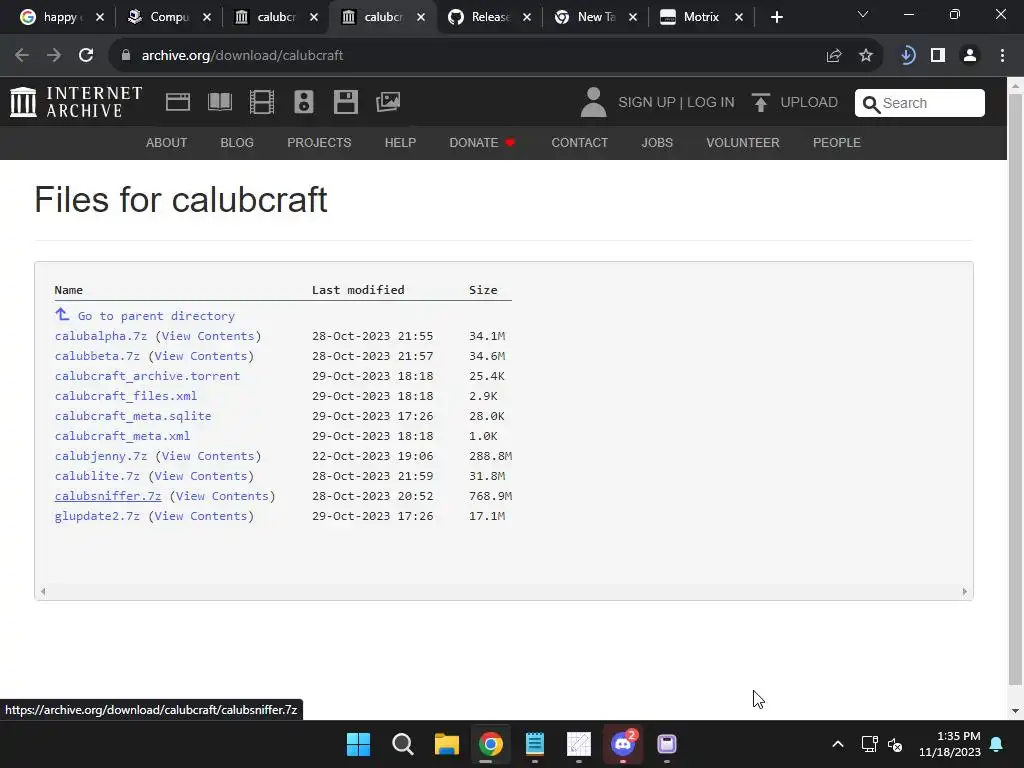
Task: Open the browser downloads icon
Action: pos(907,56)
